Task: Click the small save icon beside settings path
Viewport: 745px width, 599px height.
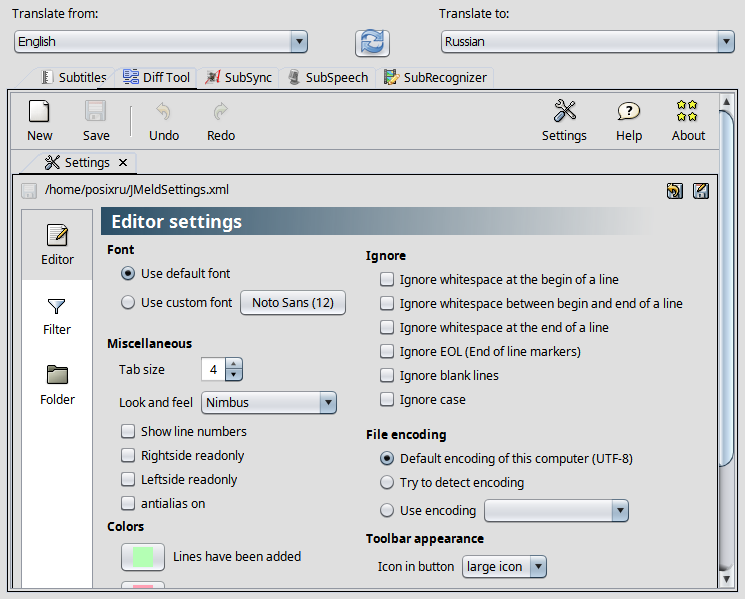Action: click(x=29, y=191)
